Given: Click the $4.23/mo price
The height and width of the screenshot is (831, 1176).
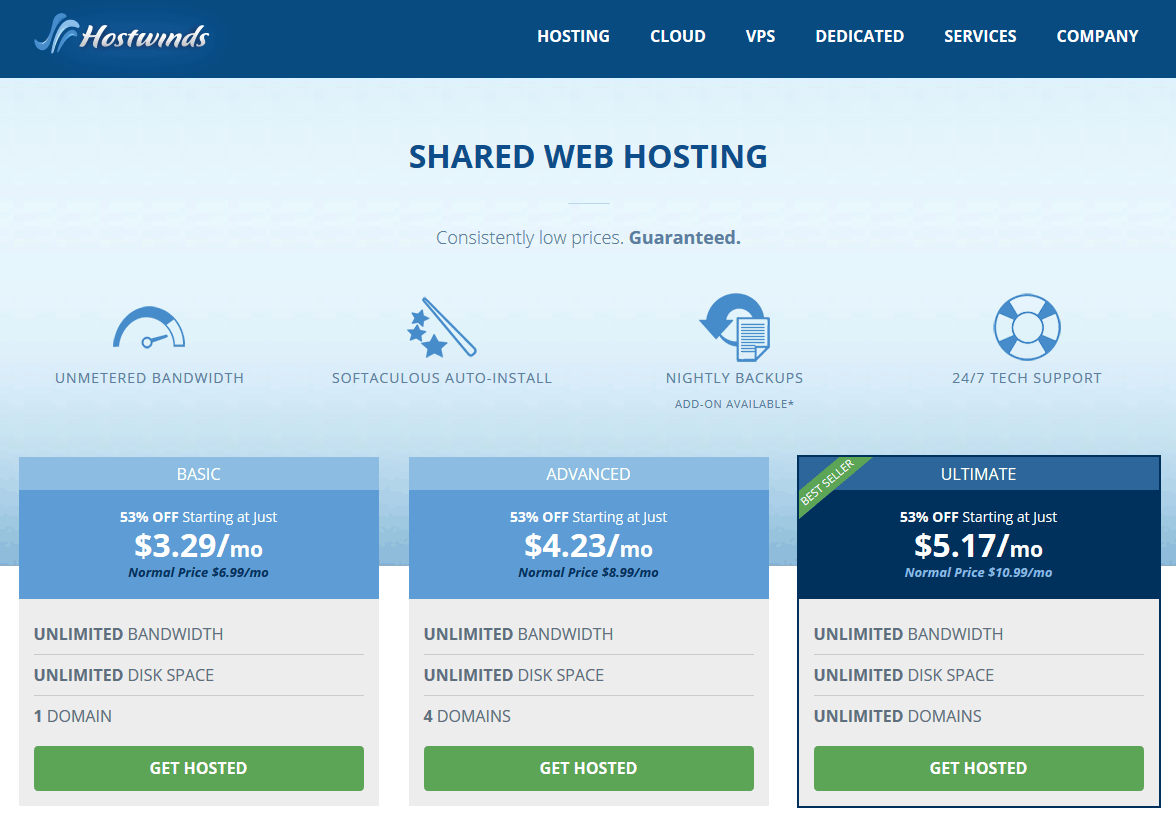Looking at the screenshot, I should [589, 546].
